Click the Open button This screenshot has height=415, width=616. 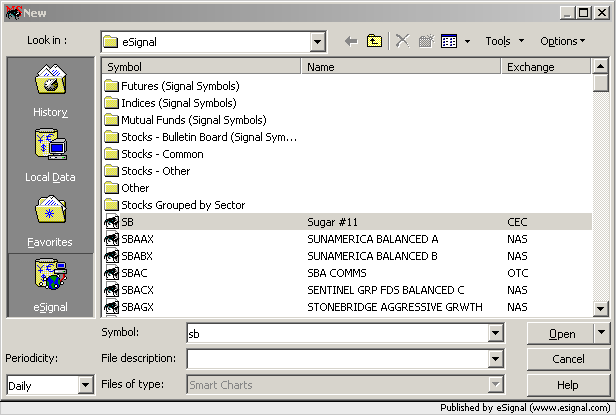pyautogui.click(x=561, y=334)
